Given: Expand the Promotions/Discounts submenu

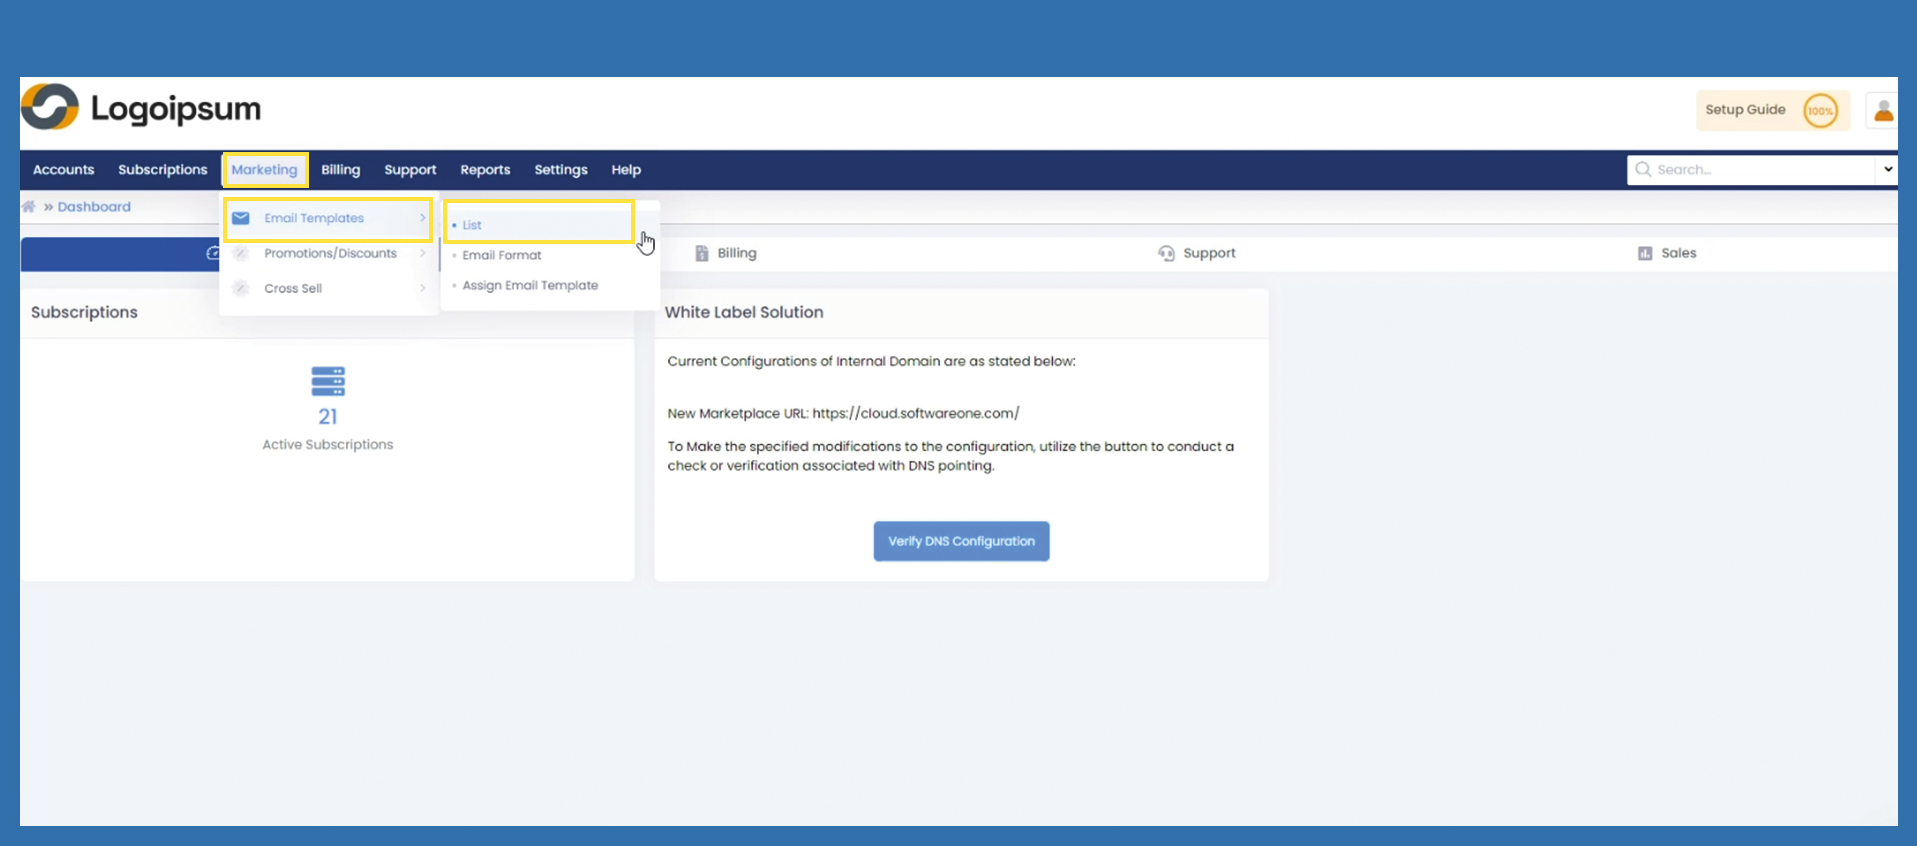Looking at the screenshot, I should [x=330, y=253].
